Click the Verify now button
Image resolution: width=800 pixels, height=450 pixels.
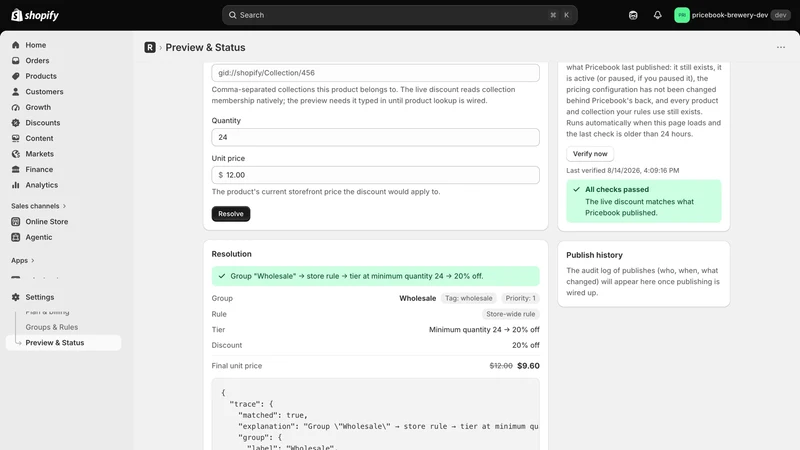tap(590, 154)
